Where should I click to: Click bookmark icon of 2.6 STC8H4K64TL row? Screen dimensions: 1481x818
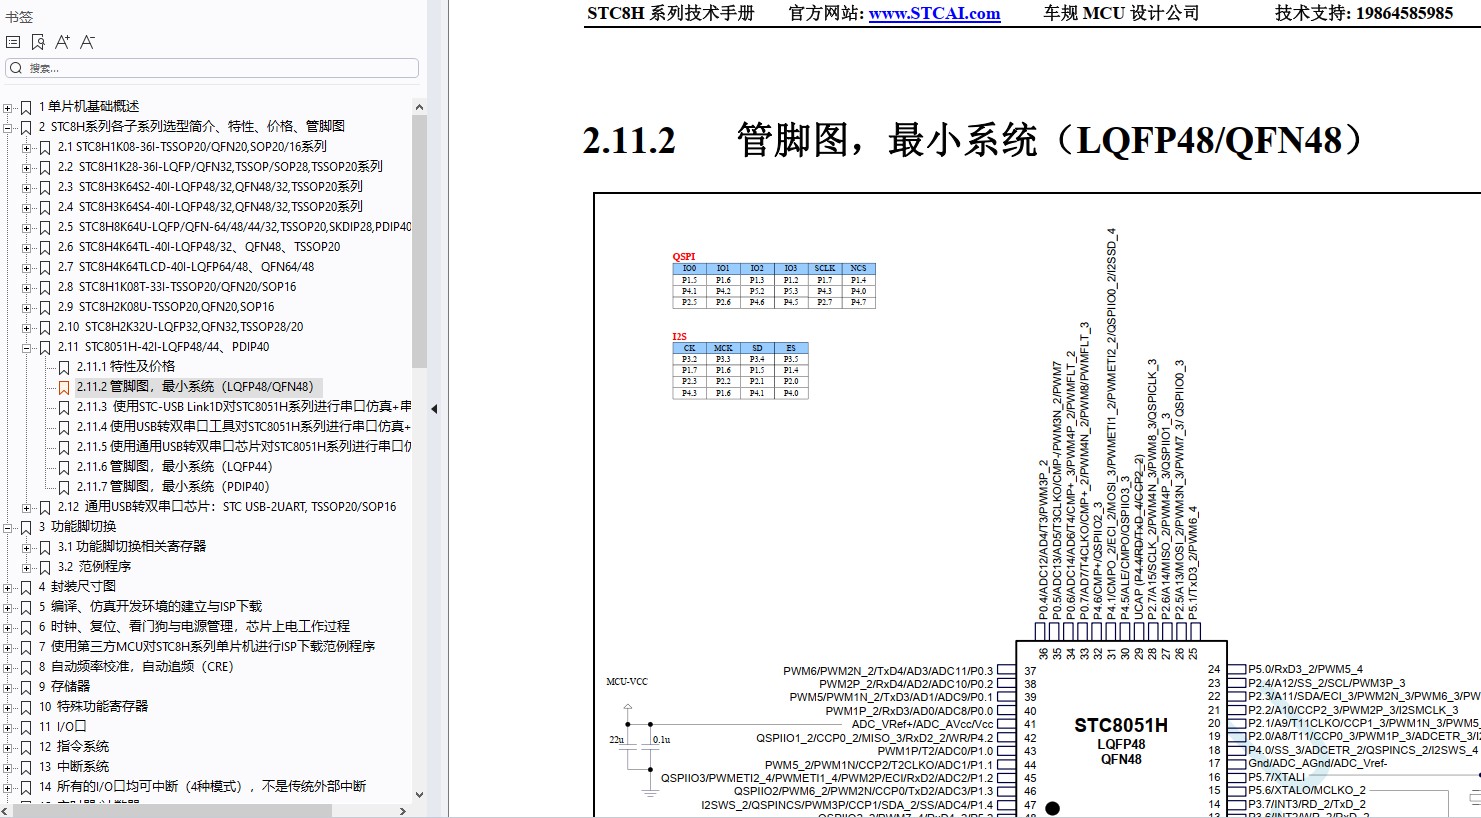[45, 247]
